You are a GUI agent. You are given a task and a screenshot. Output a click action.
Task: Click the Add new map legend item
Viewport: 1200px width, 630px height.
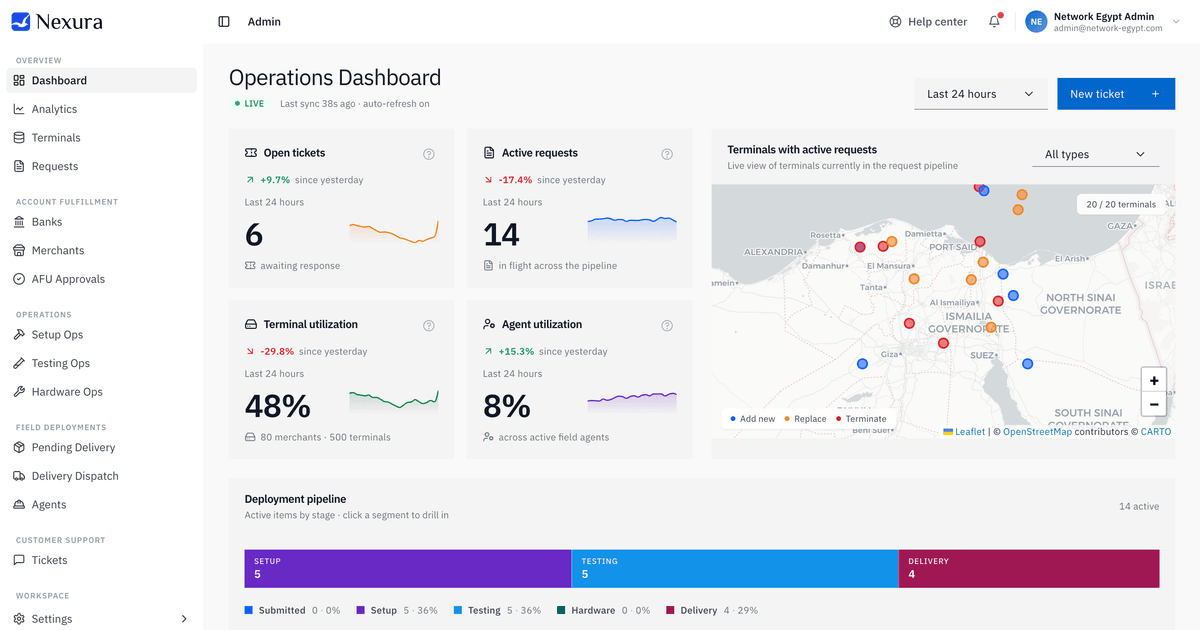(753, 419)
